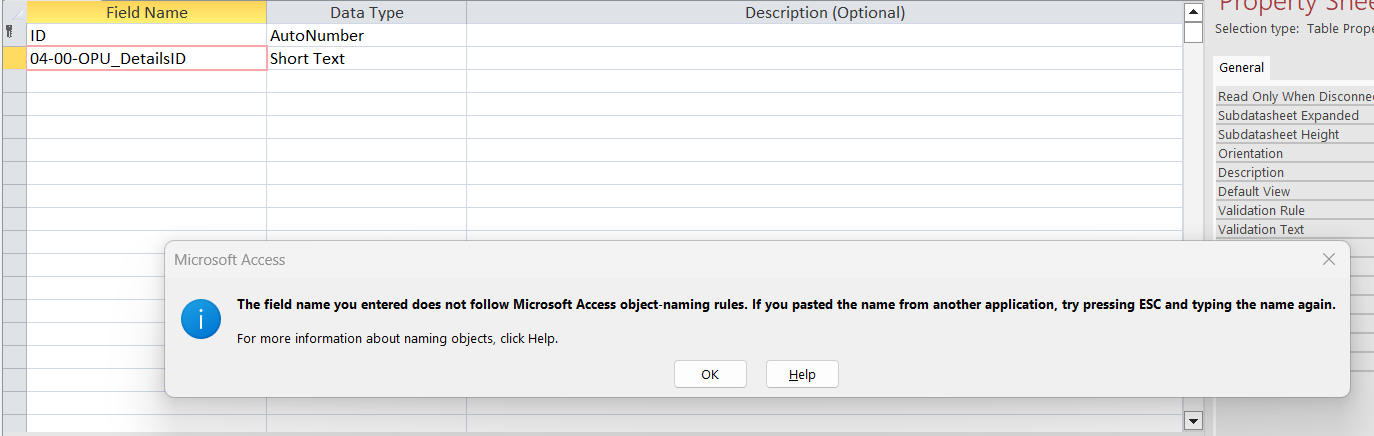Click the scroll down arrow of field grid
This screenshot has height=436, width=1374.
[1192, 421]
